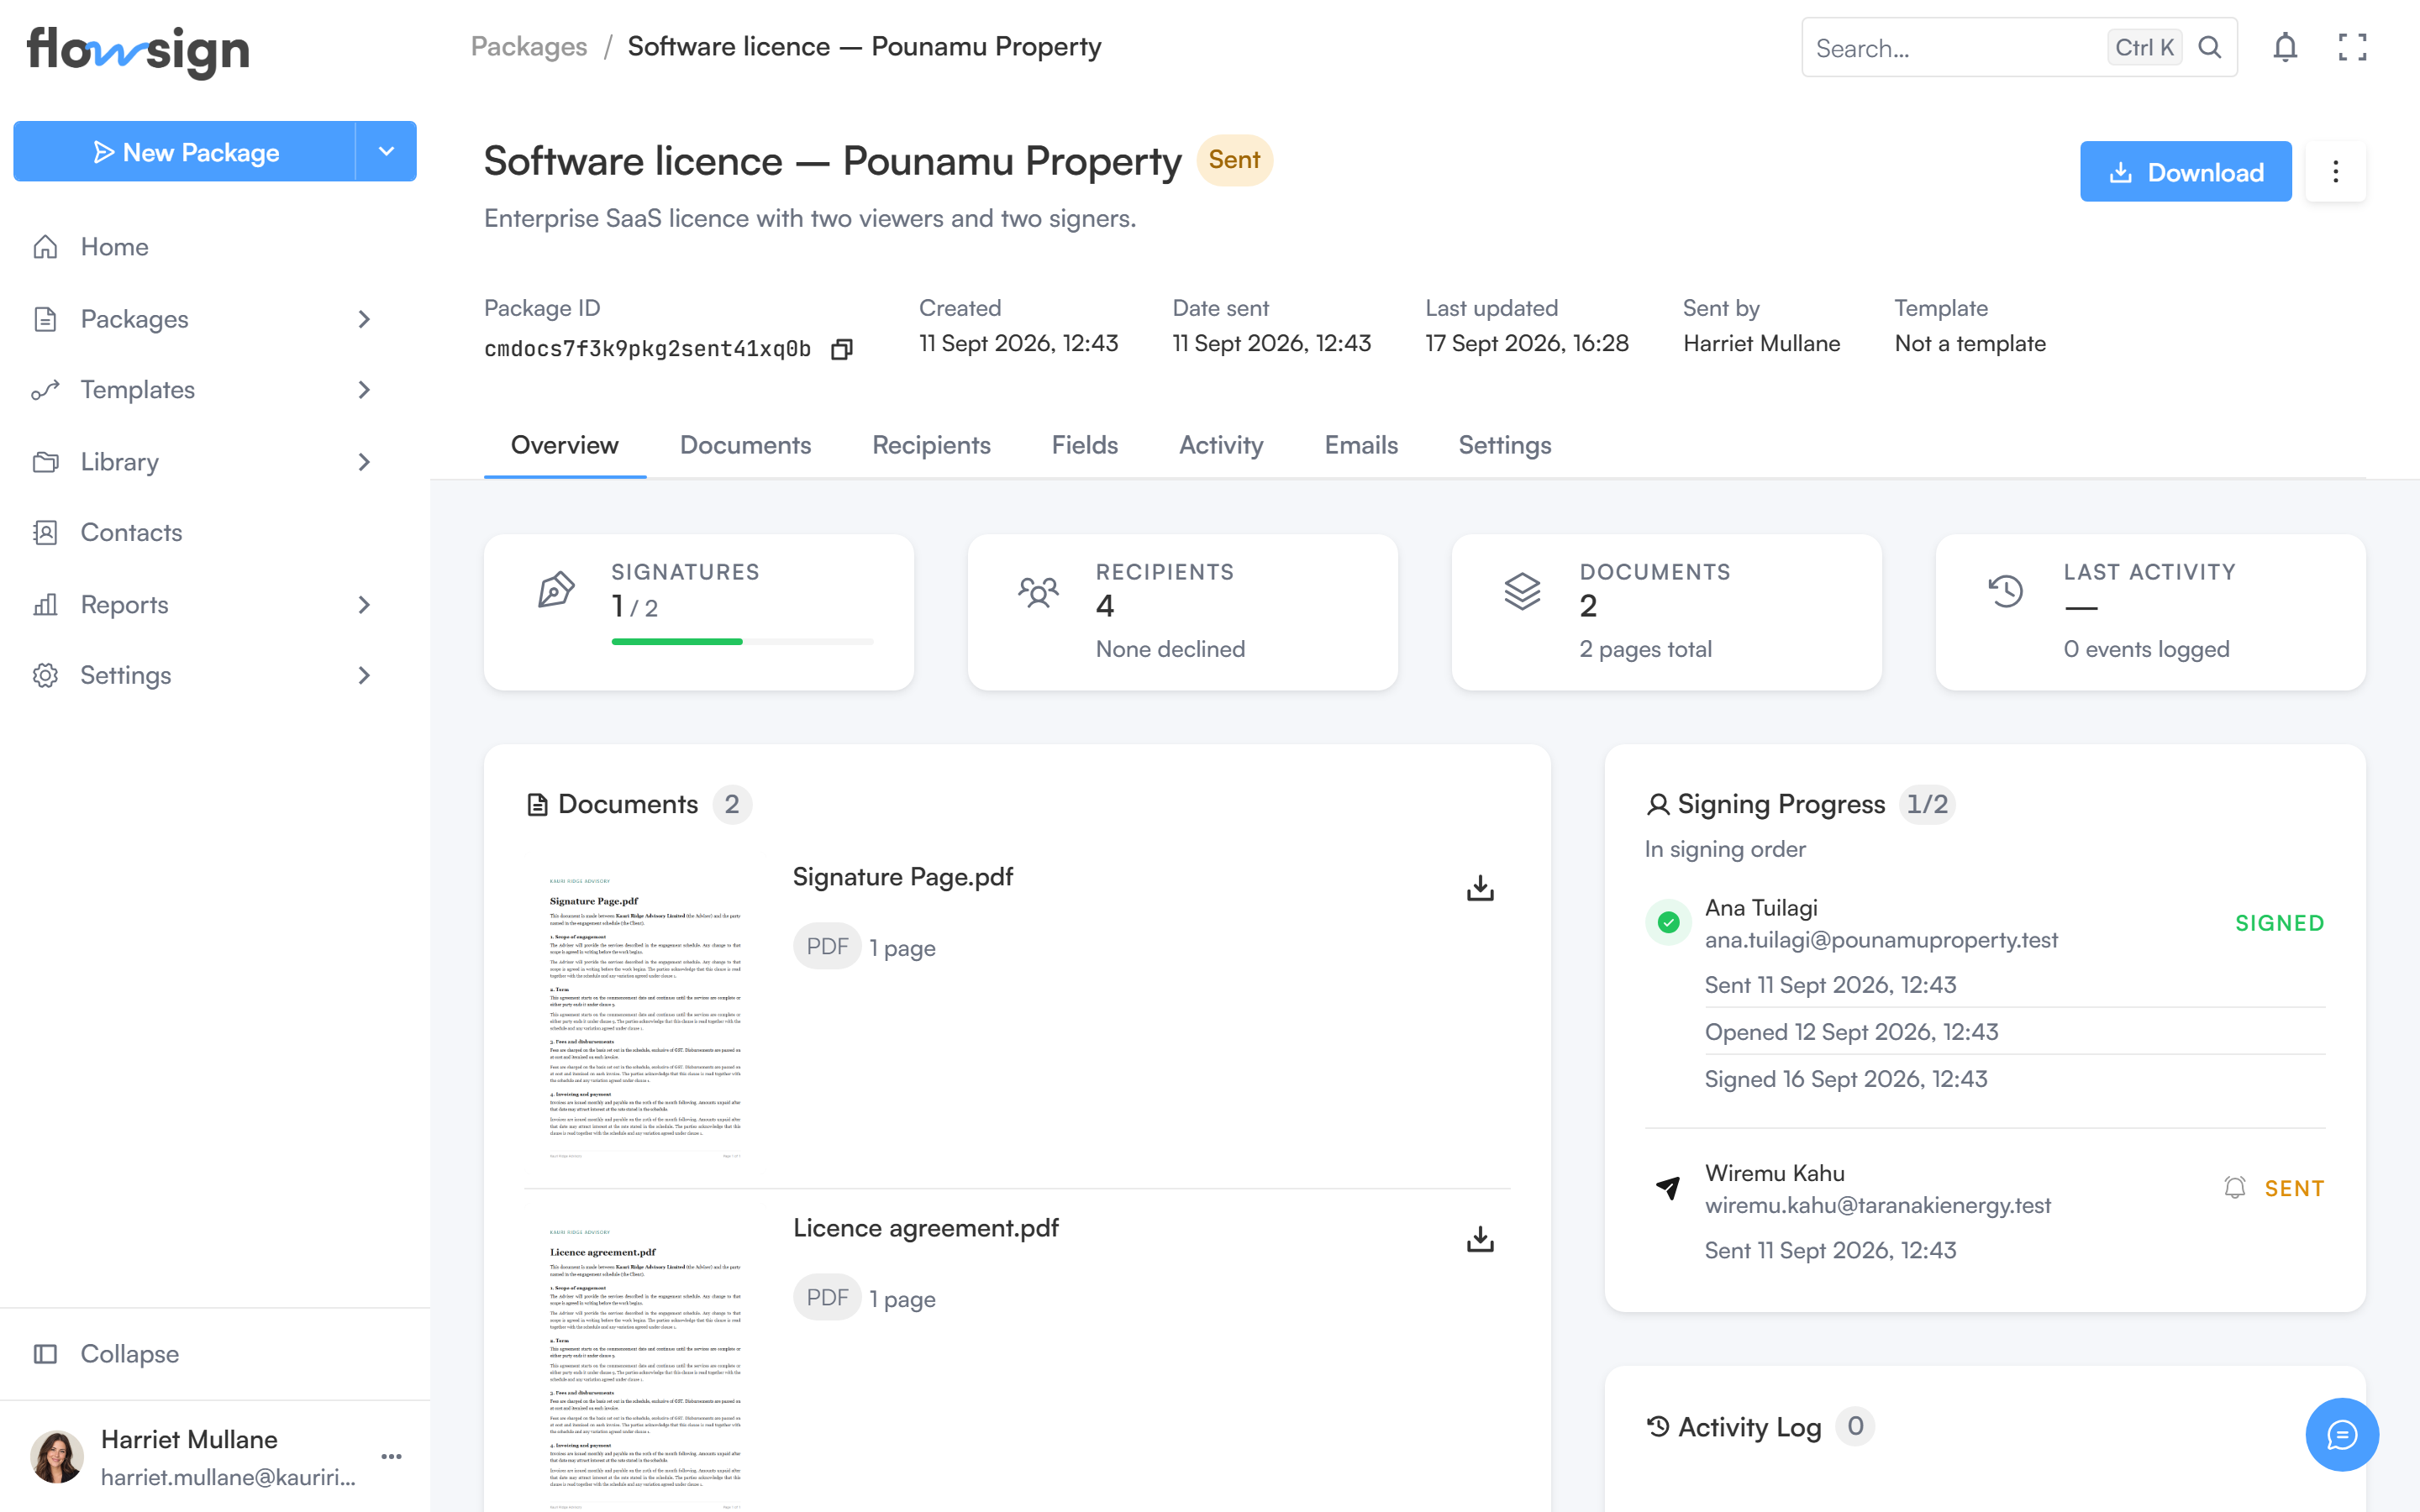Click the Documents section file icon
Viewport: 2420px width, 1512px height.
tap(537, 805)
